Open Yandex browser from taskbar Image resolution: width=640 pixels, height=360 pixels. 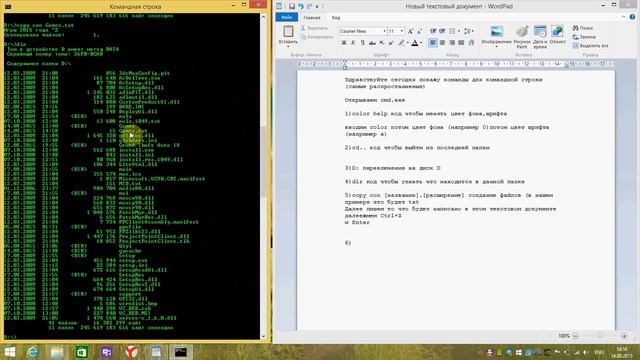131,352
